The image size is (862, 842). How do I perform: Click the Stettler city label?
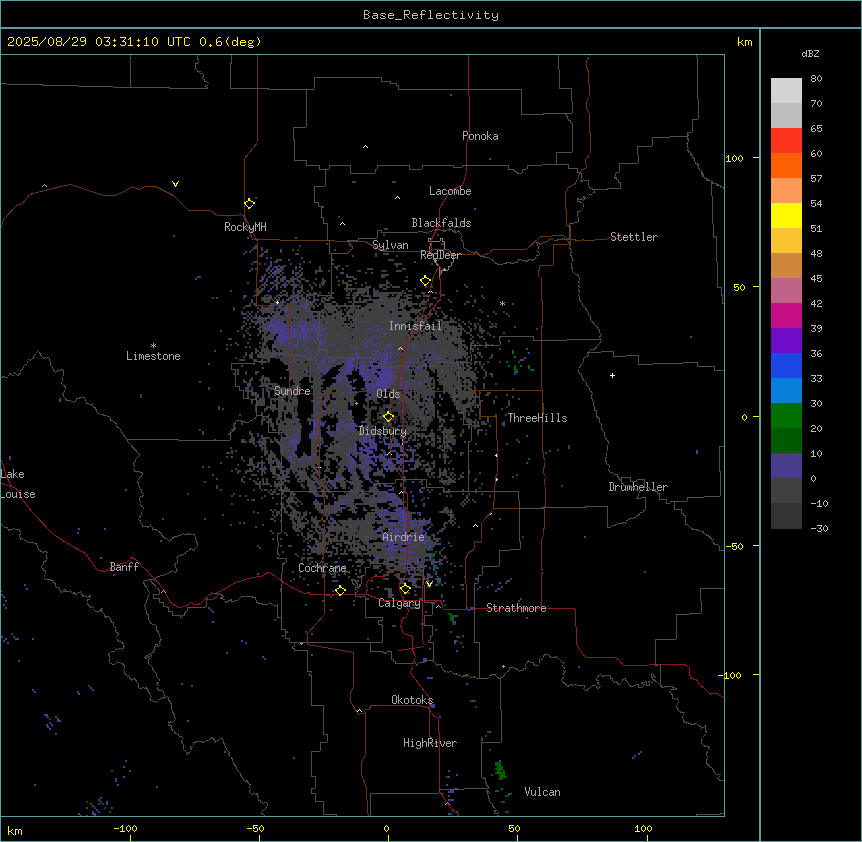coord(633,237)
